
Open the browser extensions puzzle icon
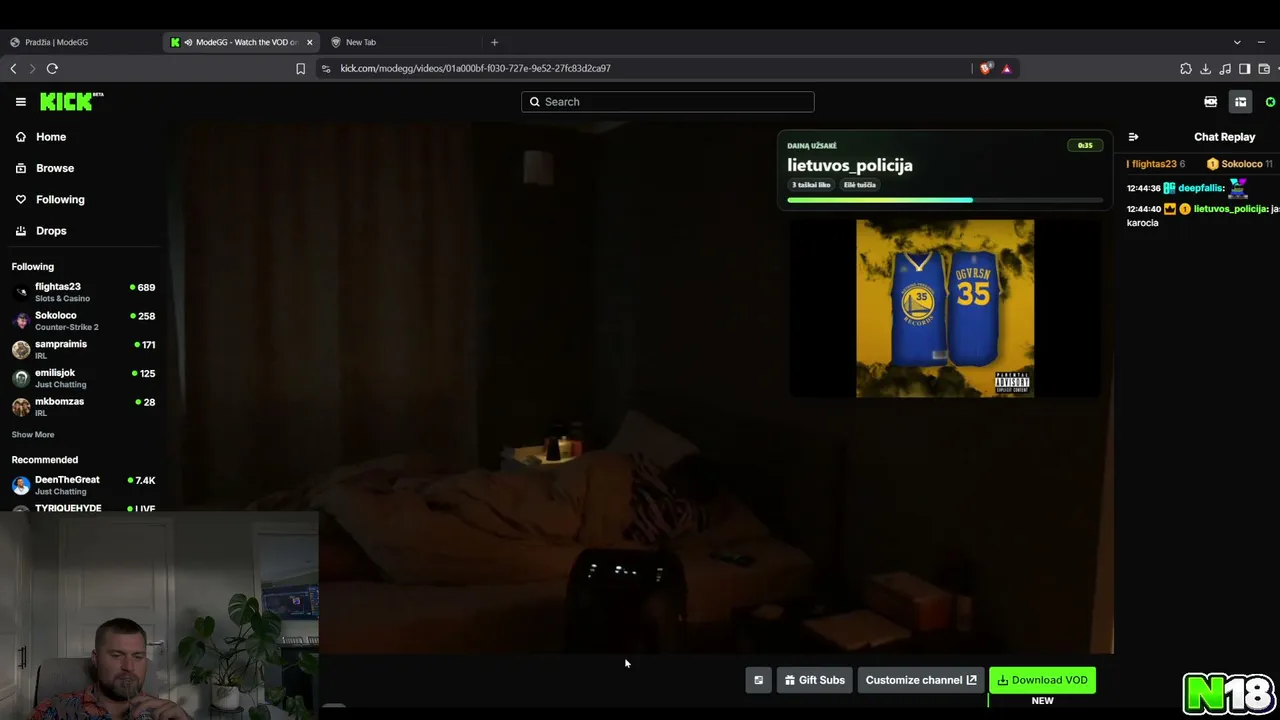pos(1186,69)
